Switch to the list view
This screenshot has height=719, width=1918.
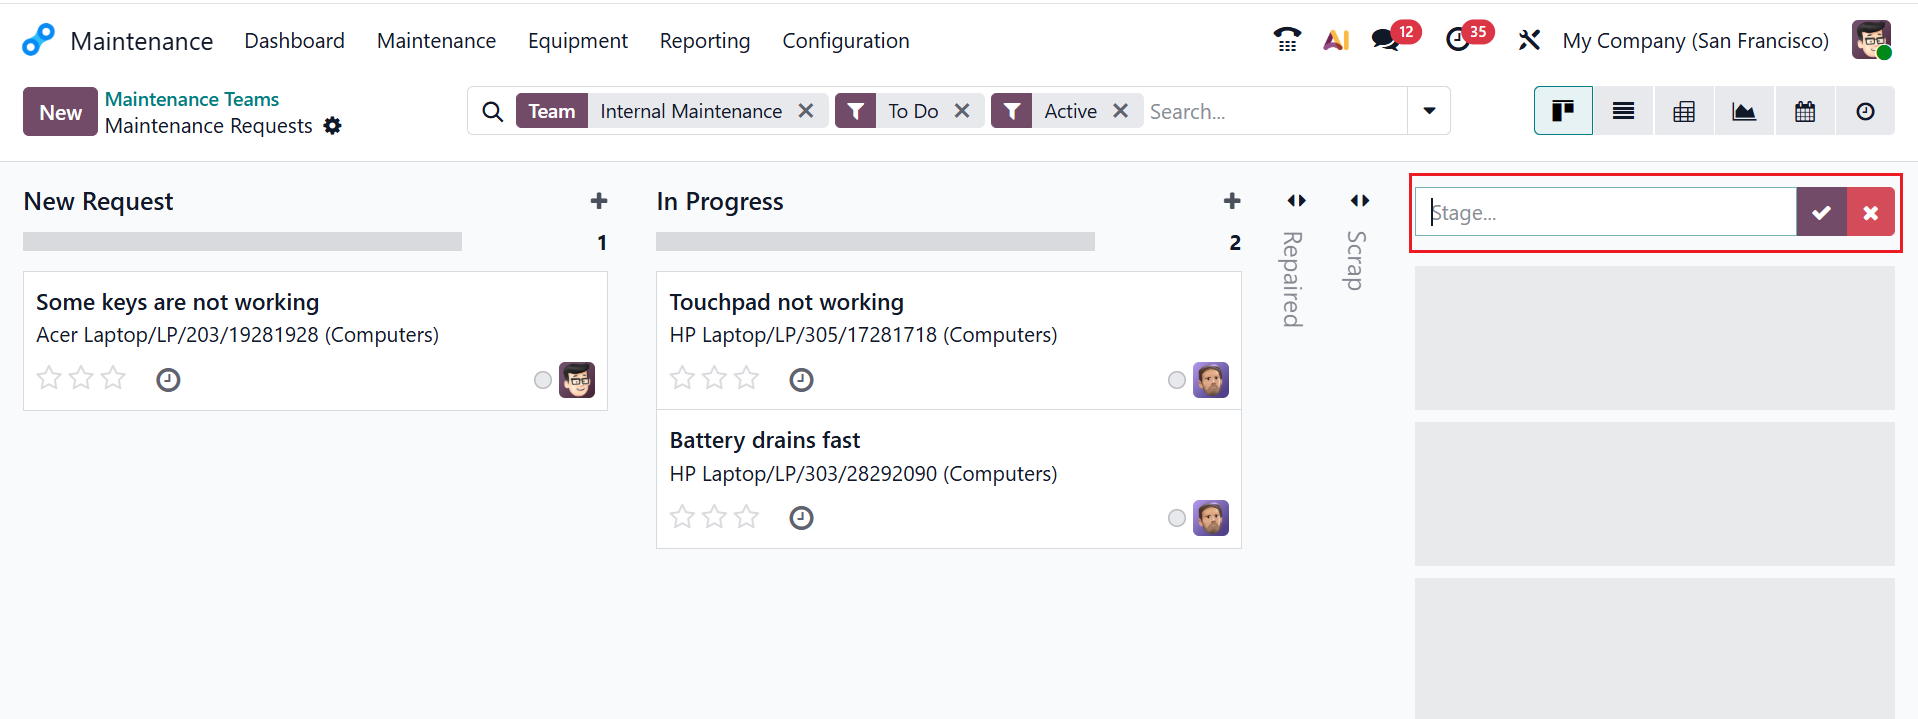pos(1623,111)
